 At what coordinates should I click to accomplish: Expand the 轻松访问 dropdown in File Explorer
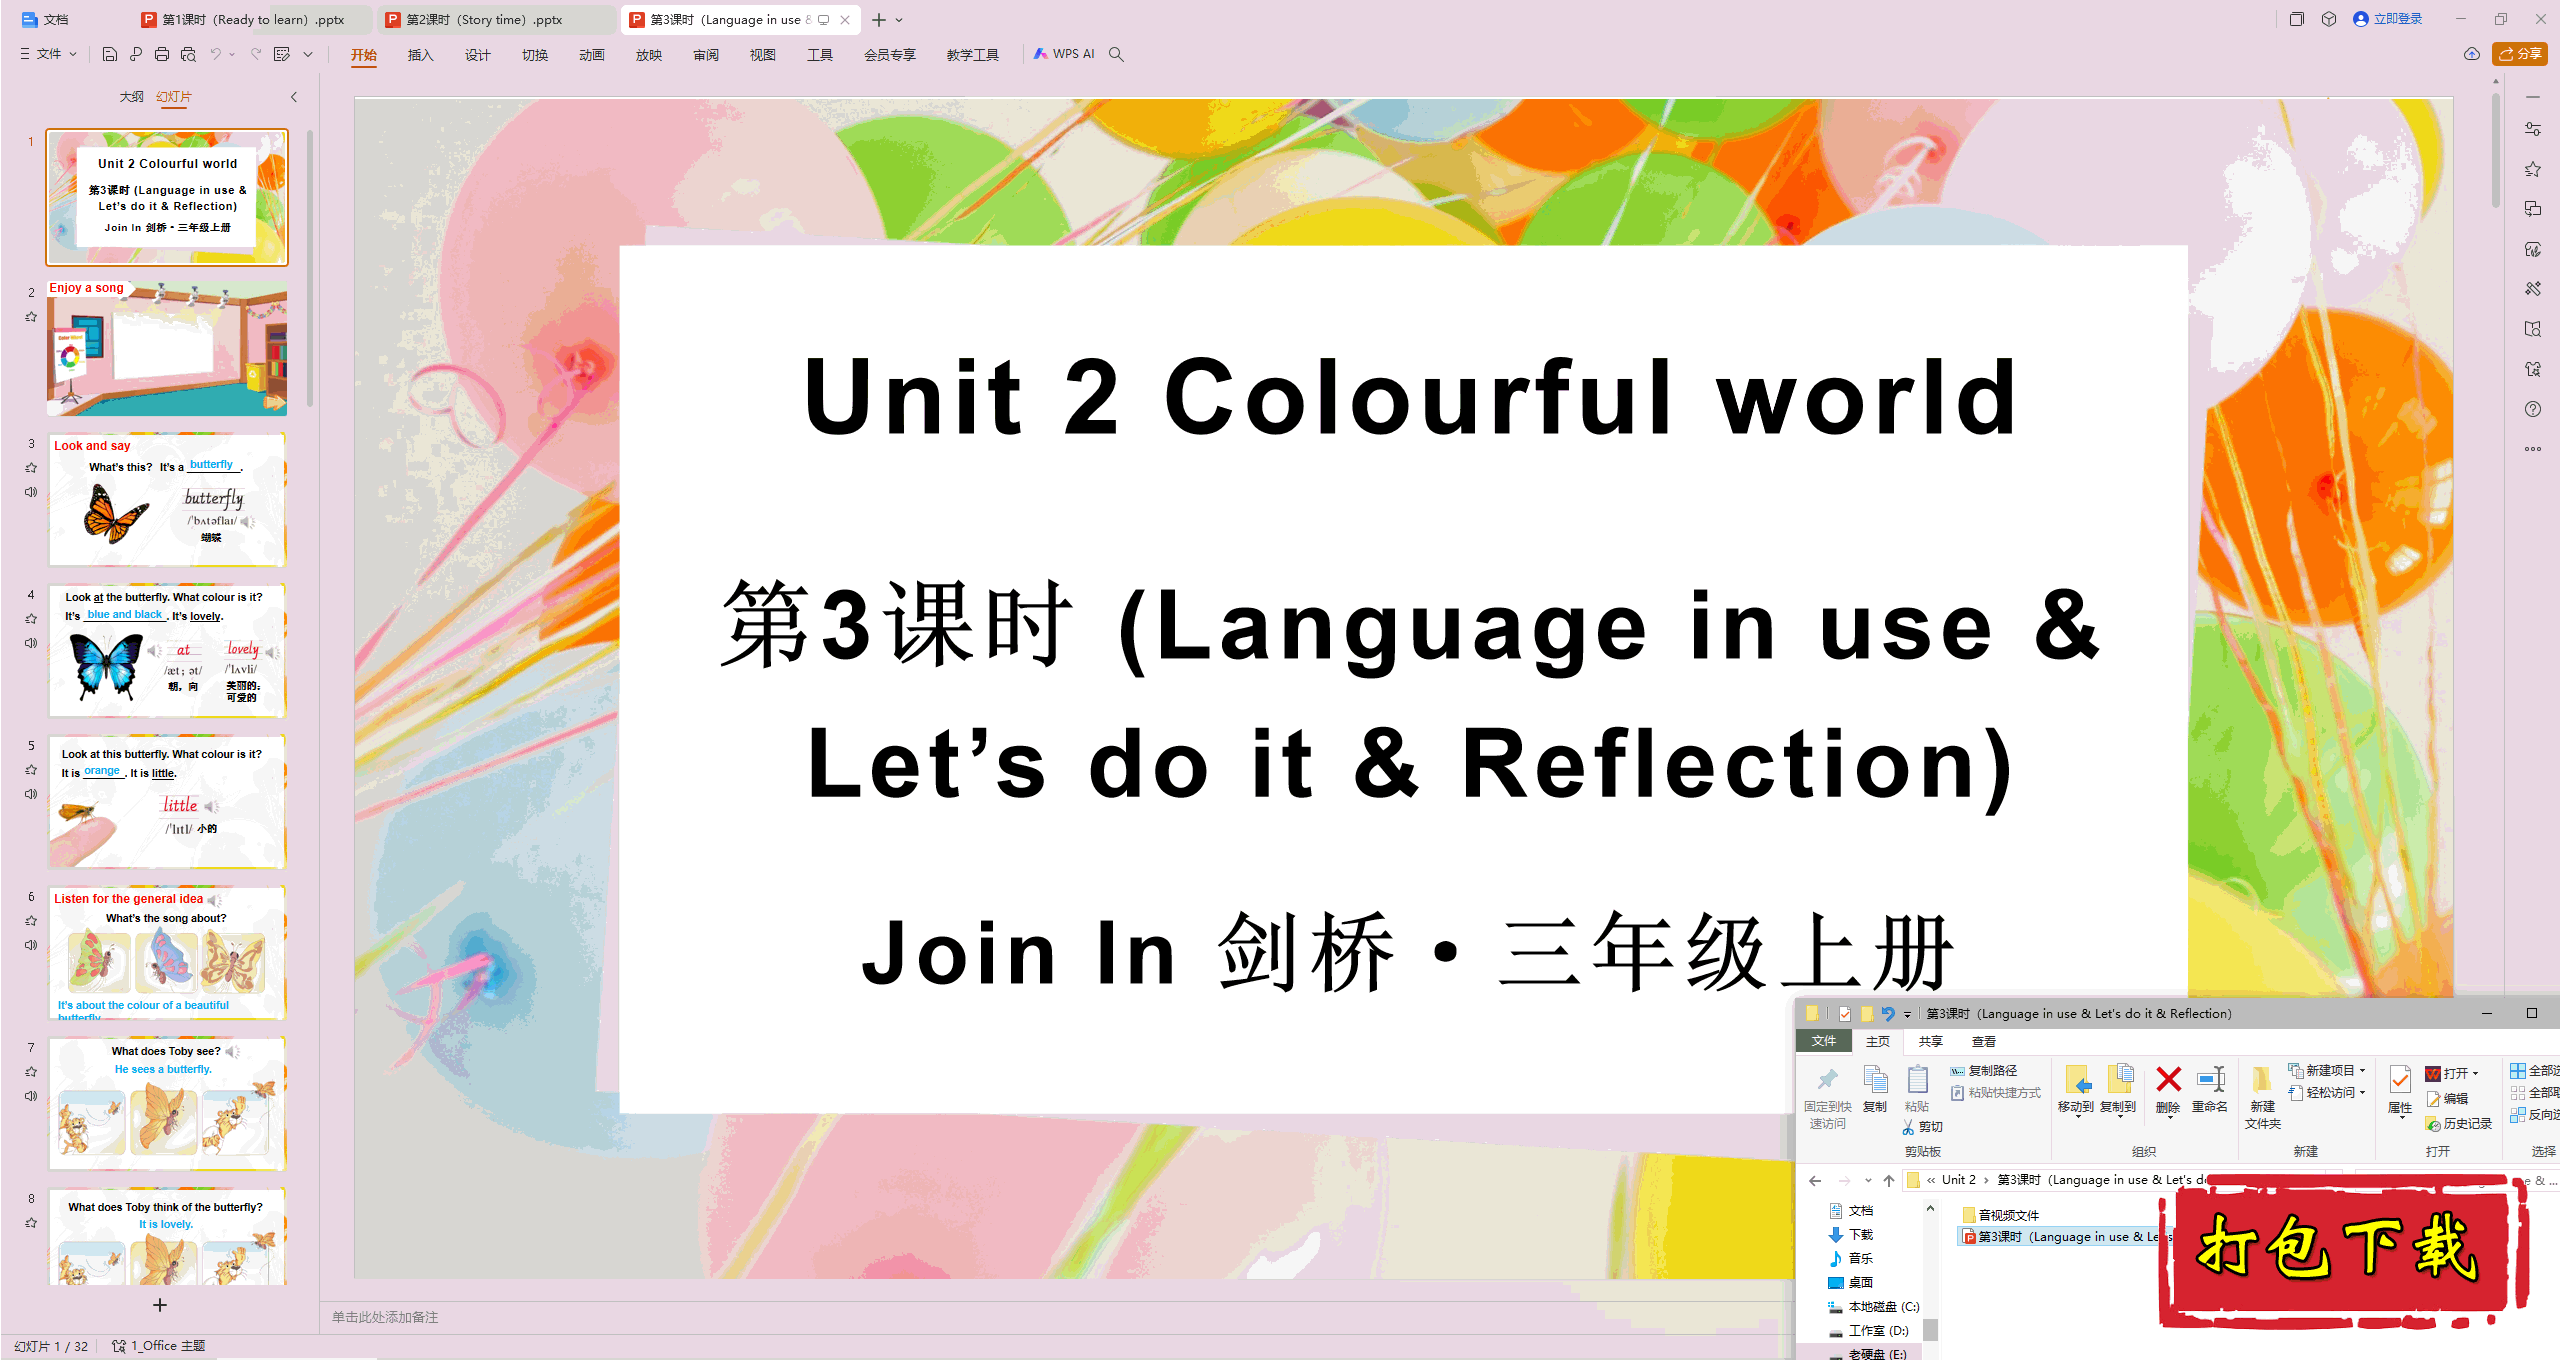2363,1093
